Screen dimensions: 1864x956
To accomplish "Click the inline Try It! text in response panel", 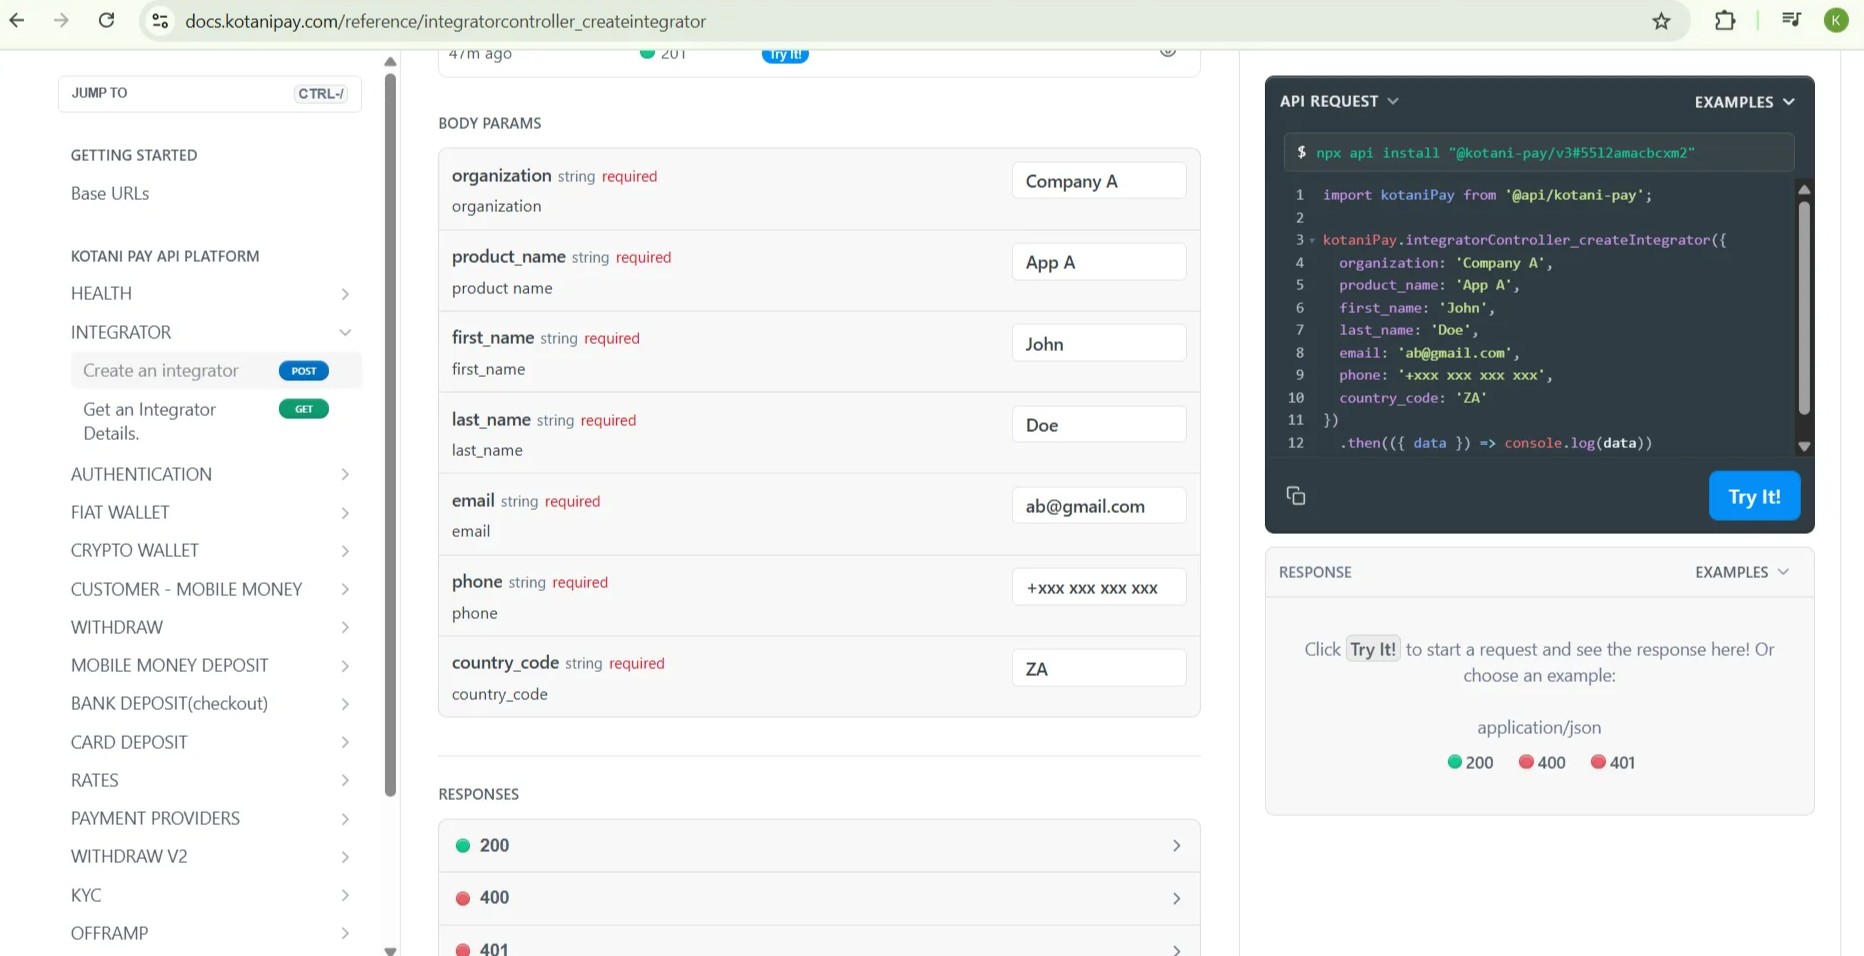I will click(x=1373, y=649).
